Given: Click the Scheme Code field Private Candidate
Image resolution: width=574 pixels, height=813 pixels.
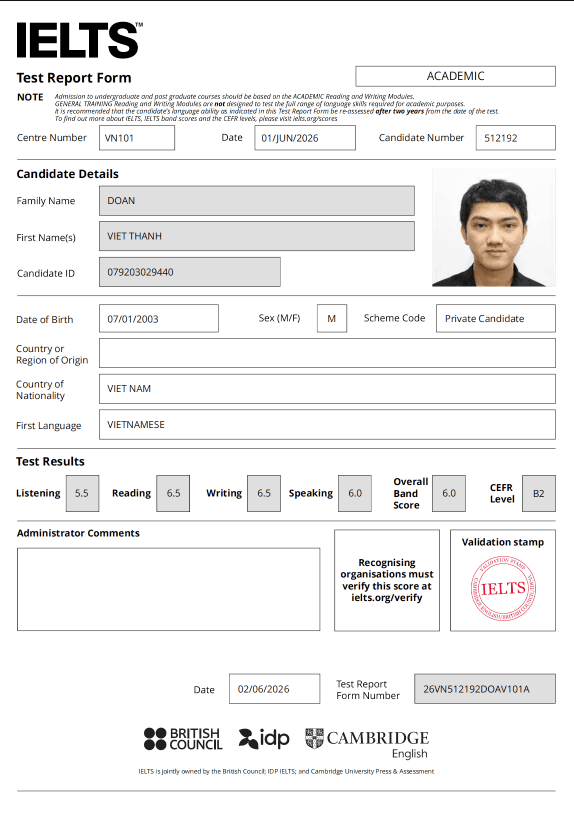Looking at the screenshot, I should pos(496,318).
